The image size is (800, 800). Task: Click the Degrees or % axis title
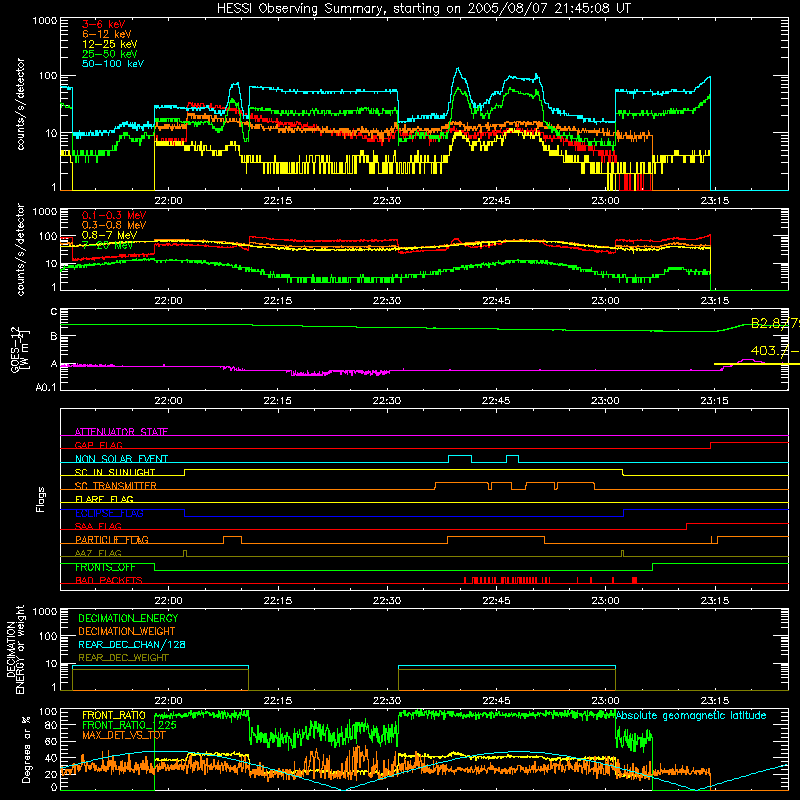tap(27, 750)
